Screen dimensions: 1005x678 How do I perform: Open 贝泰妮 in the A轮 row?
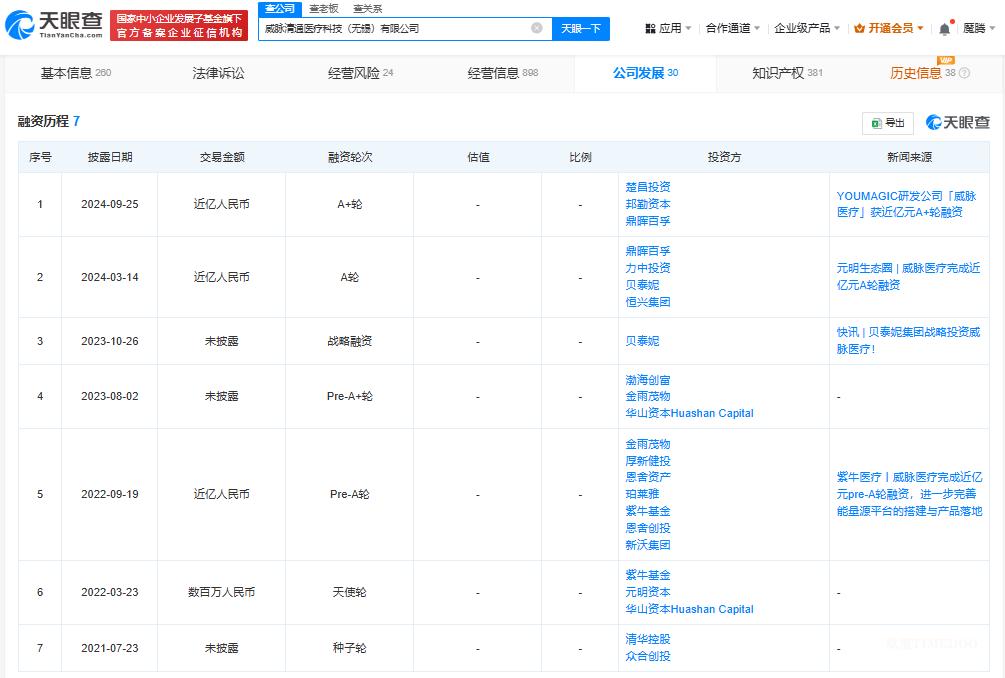point(642,285)
